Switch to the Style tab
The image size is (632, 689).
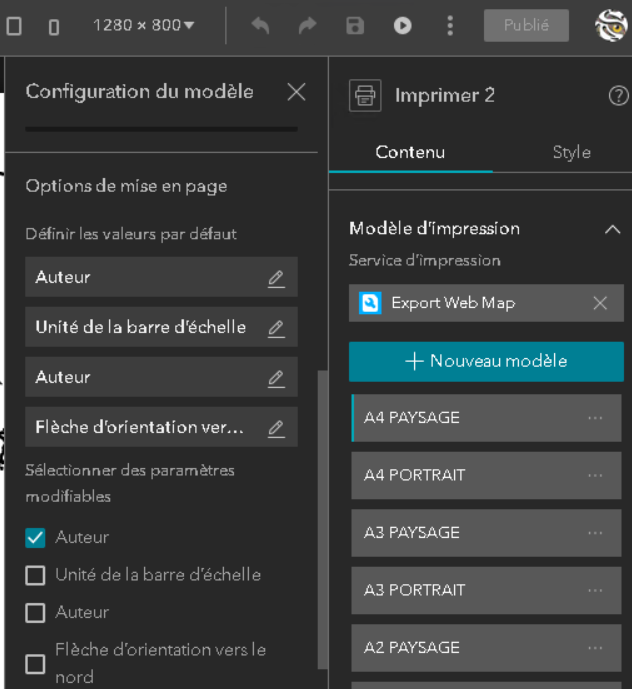571,152
